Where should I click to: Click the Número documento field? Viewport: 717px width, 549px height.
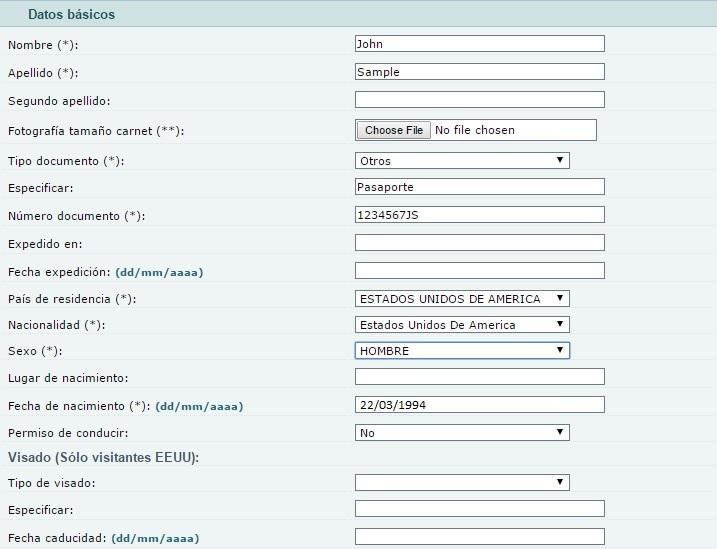click(x=480, y=215)
